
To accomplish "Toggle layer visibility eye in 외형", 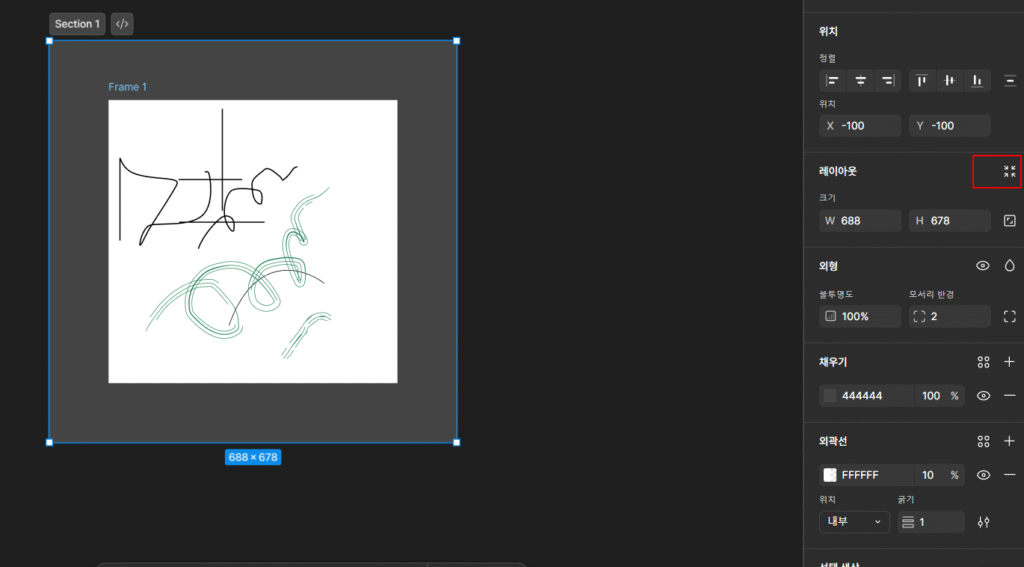I will click(983, 266).
